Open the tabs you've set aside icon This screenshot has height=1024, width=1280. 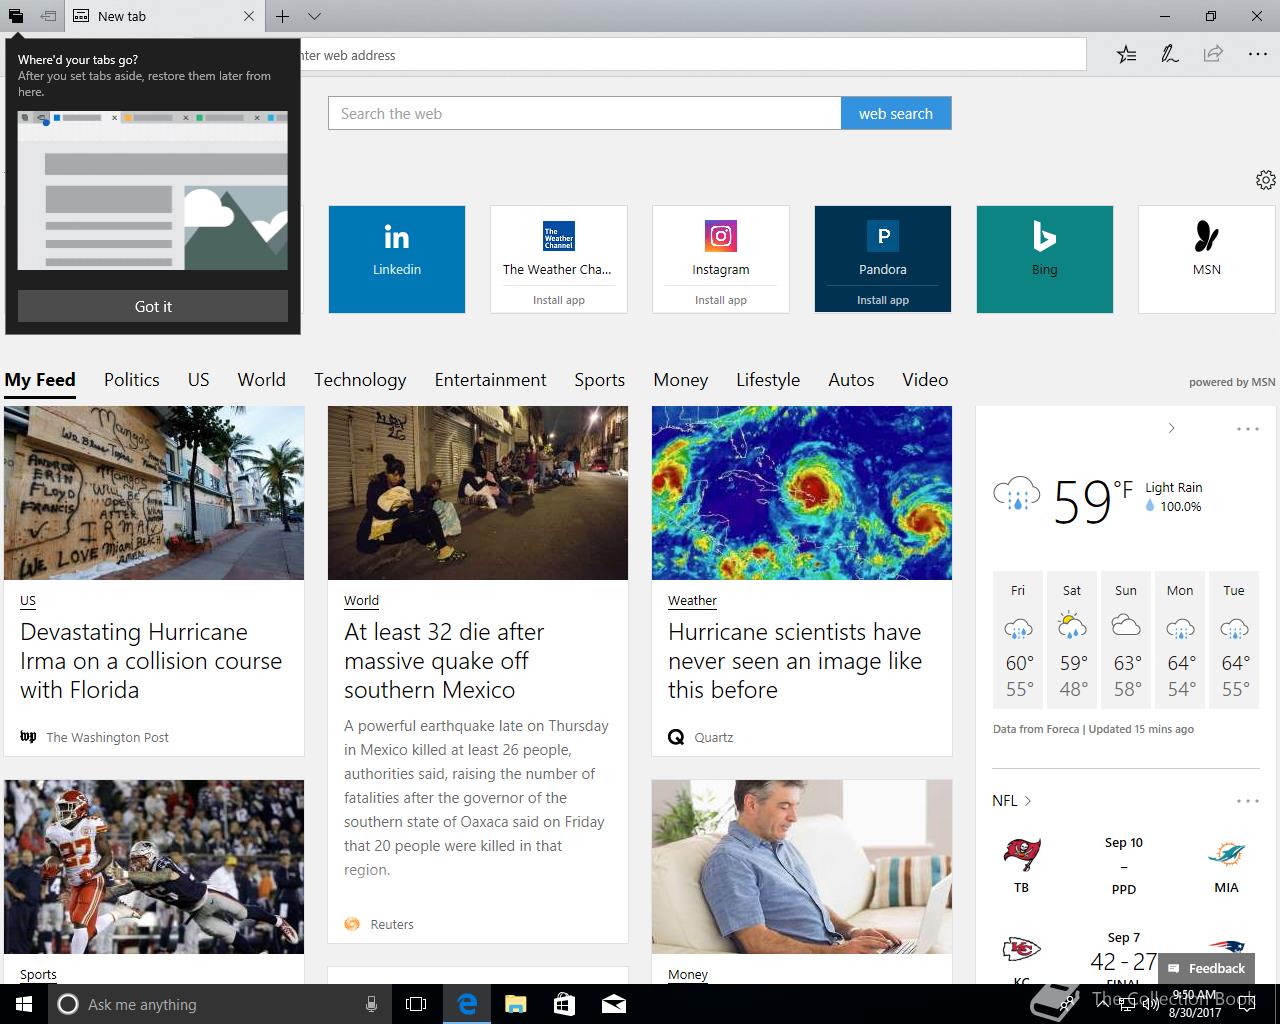click(x=16, y=16)
